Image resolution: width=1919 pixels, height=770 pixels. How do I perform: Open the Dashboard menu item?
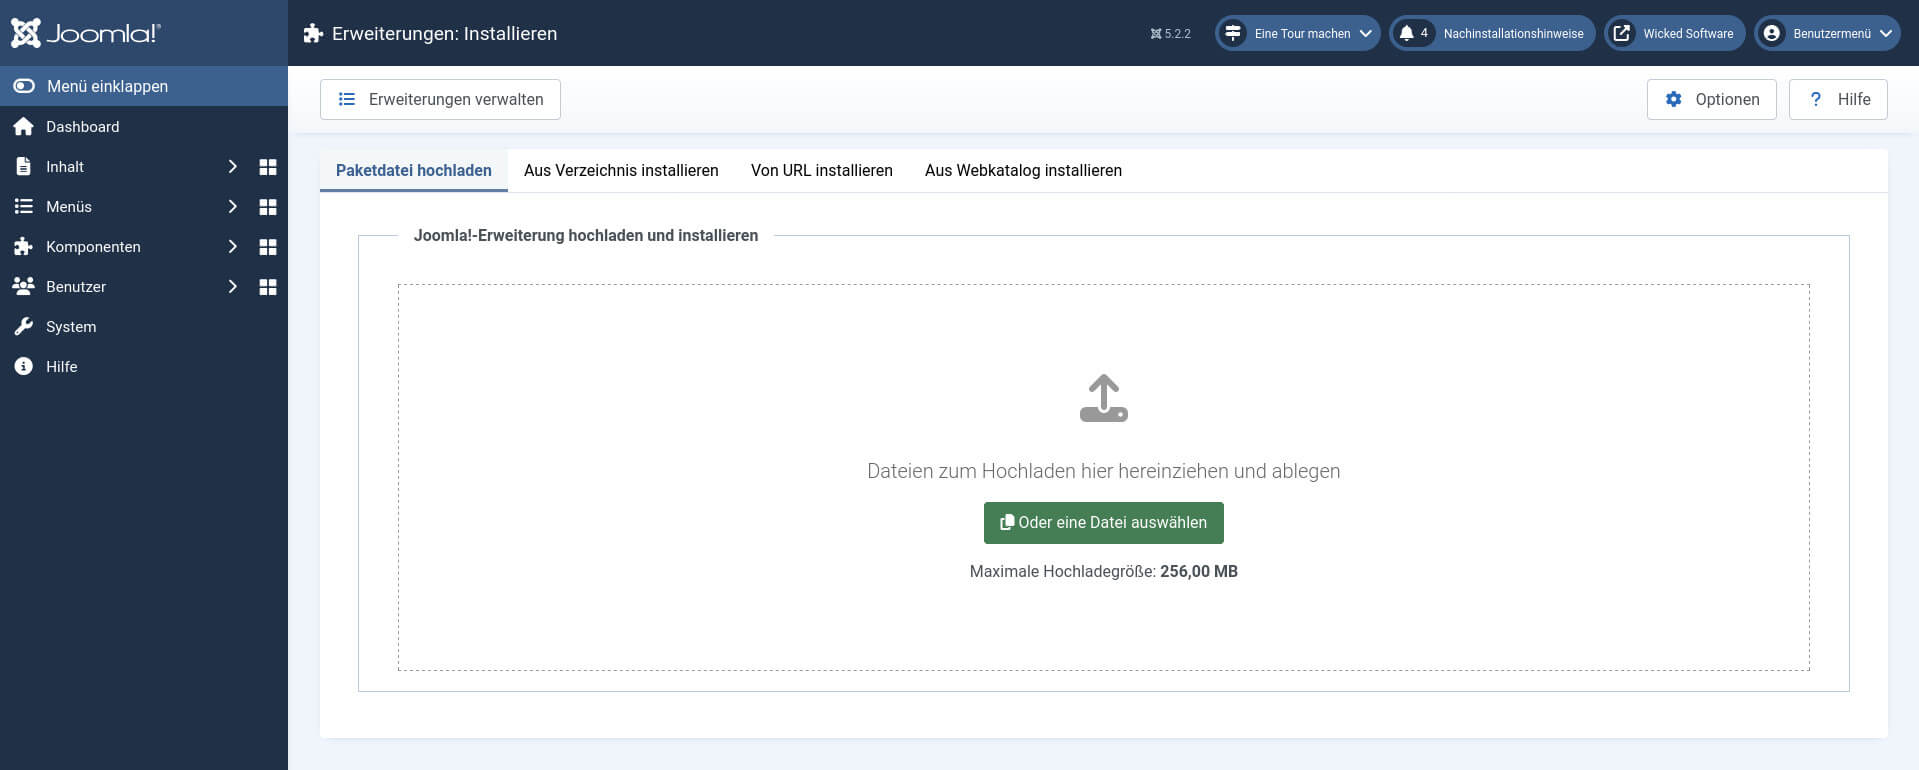(144, 127)
